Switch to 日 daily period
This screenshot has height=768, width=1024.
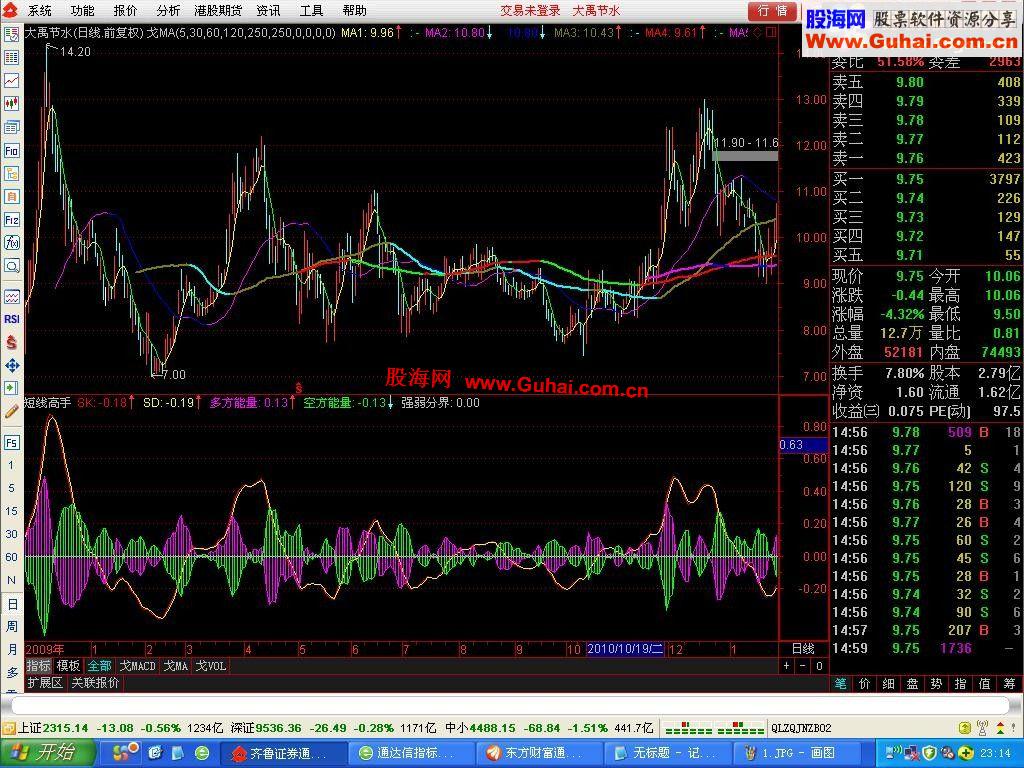tap(12, 604)
